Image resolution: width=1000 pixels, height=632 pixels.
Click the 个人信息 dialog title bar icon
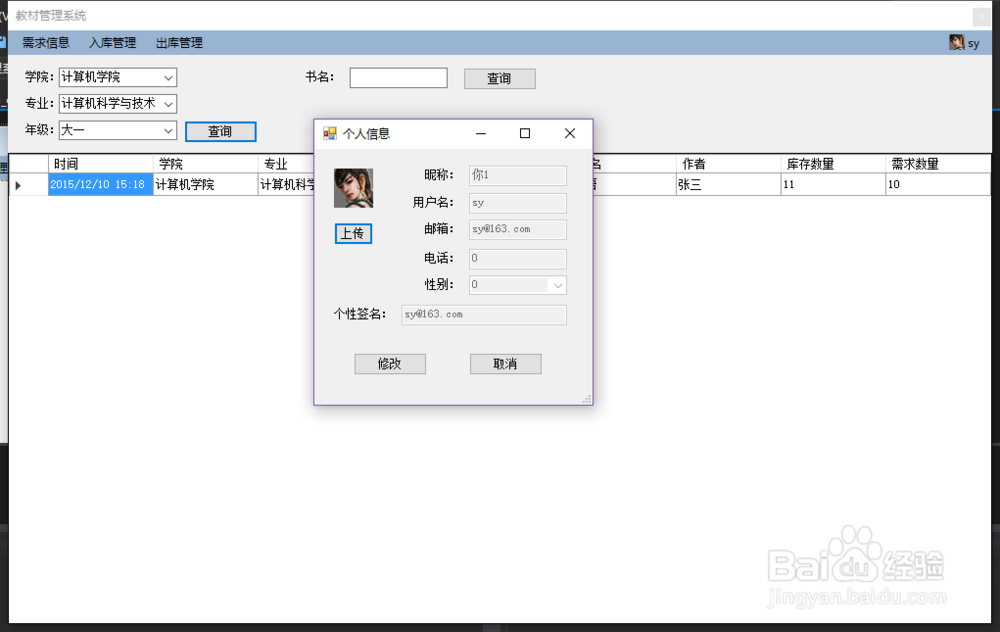327,132
